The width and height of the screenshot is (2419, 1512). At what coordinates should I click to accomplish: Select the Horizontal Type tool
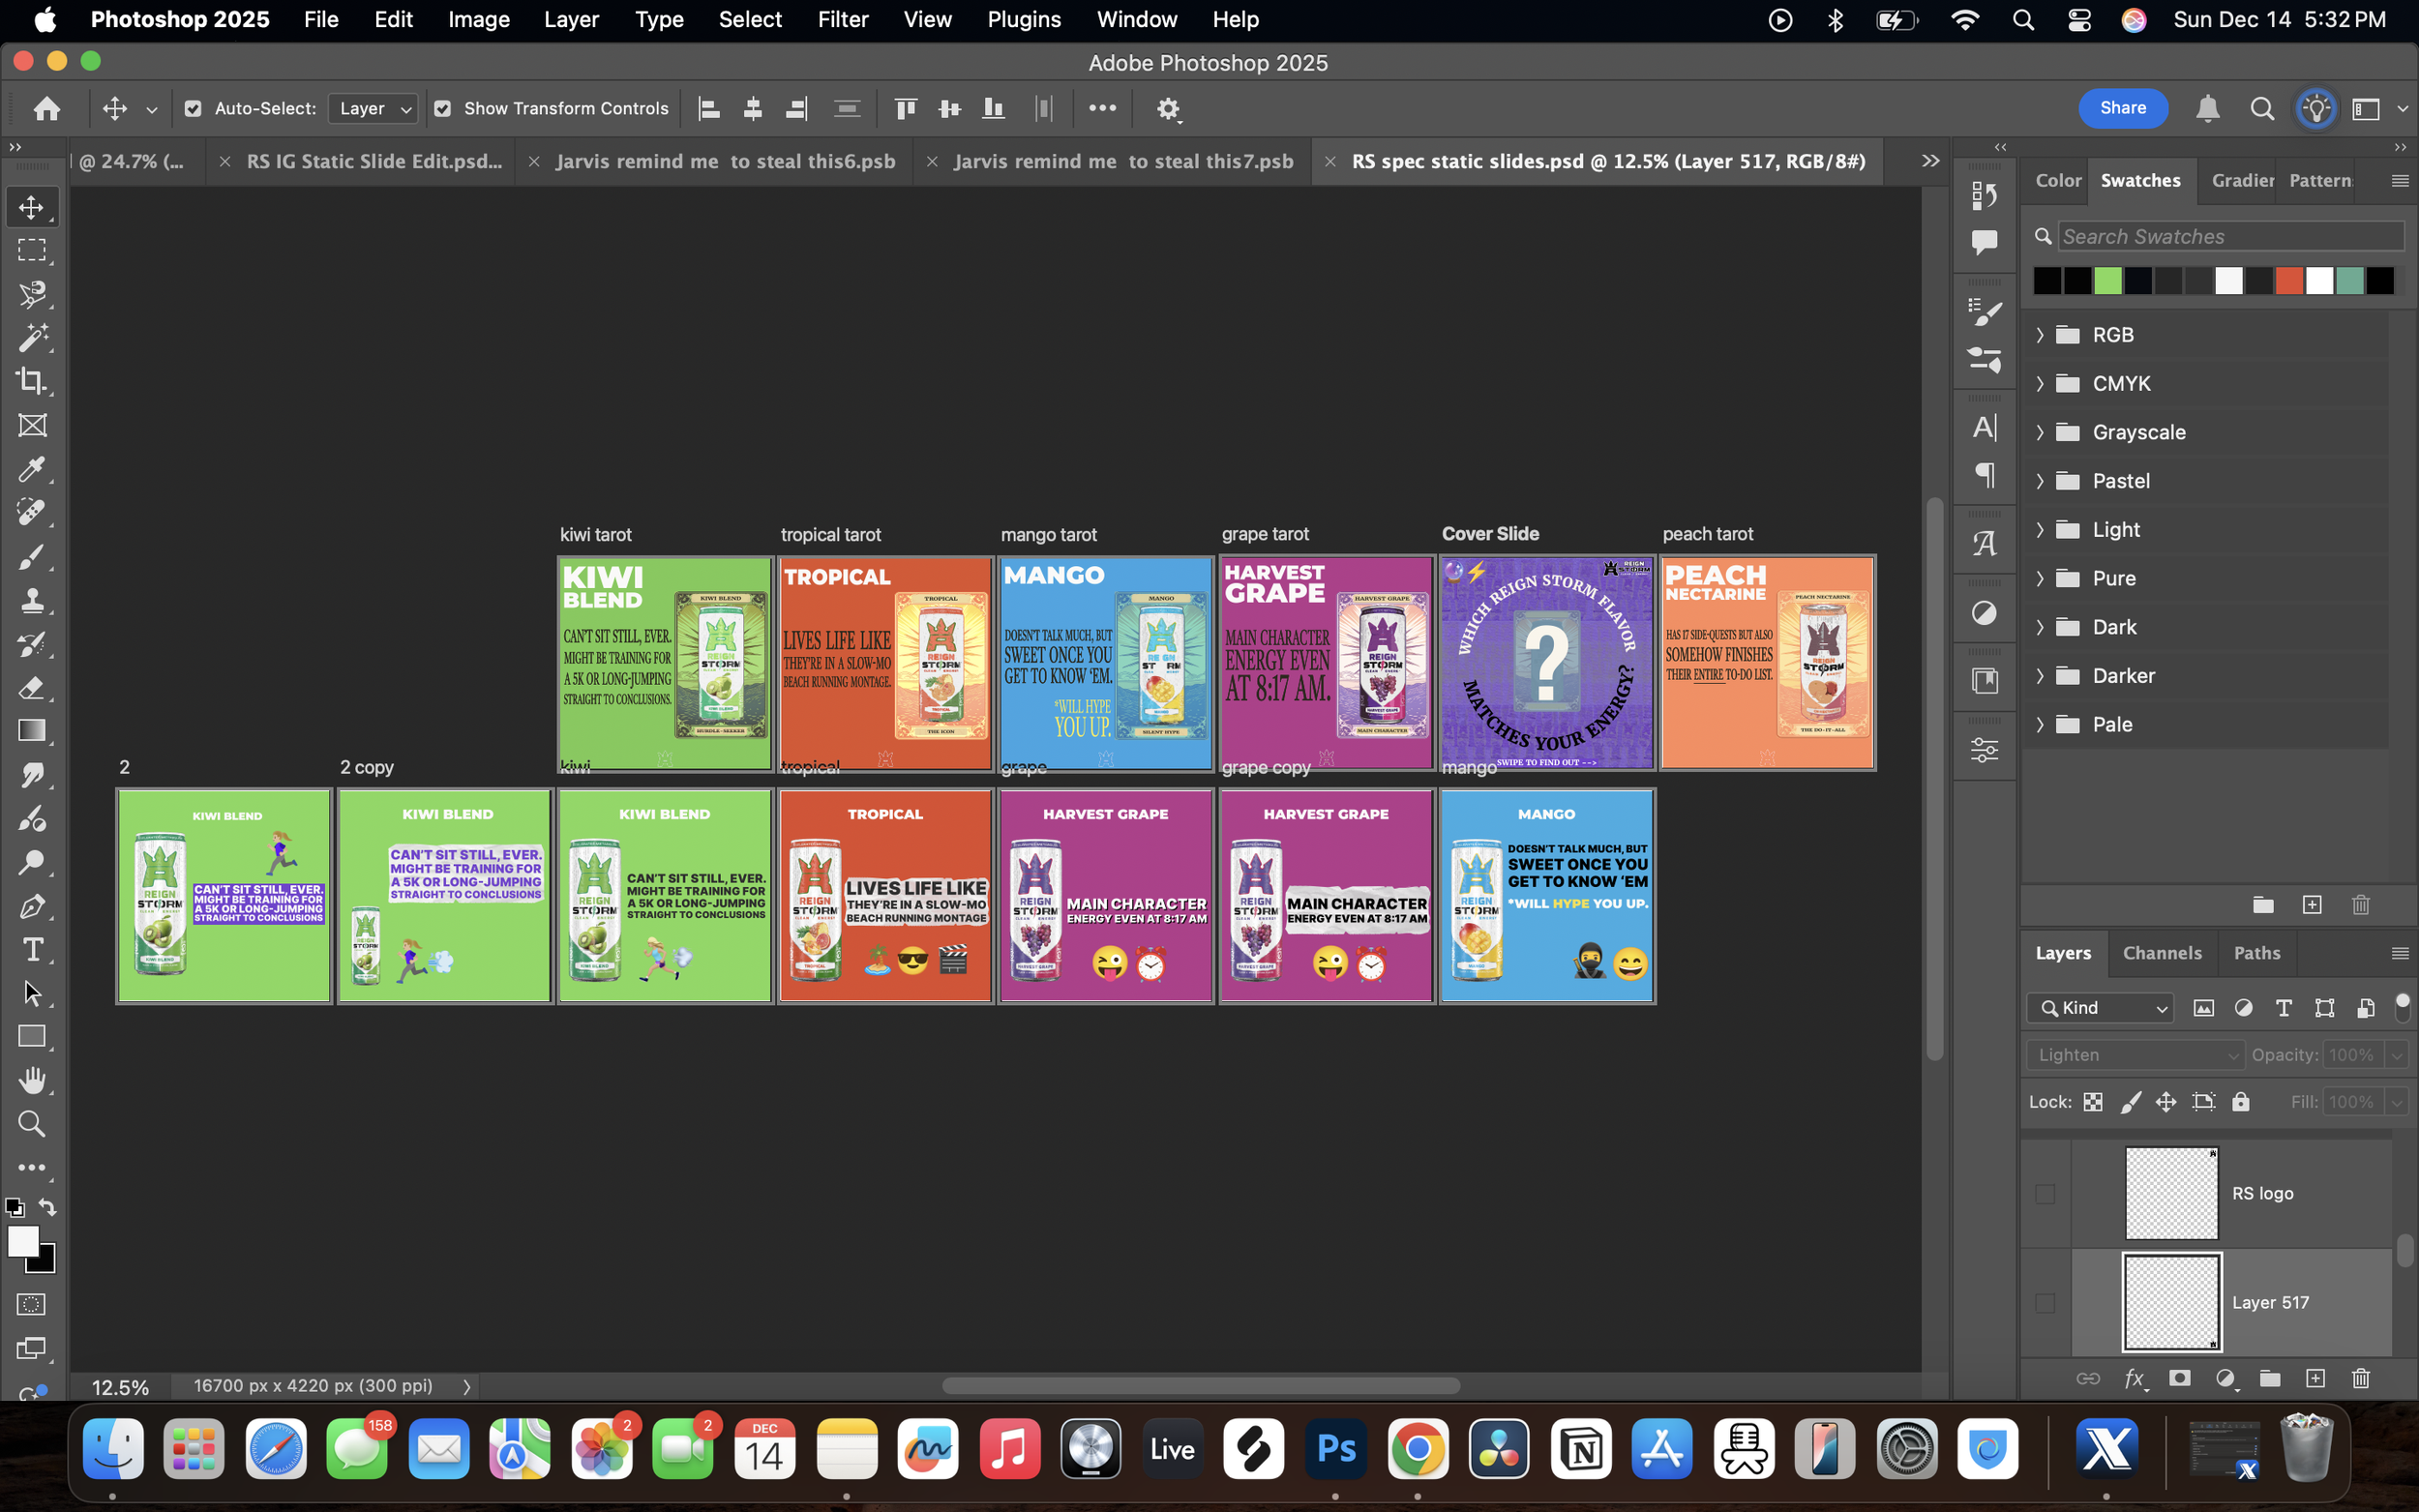click(32, 950)
